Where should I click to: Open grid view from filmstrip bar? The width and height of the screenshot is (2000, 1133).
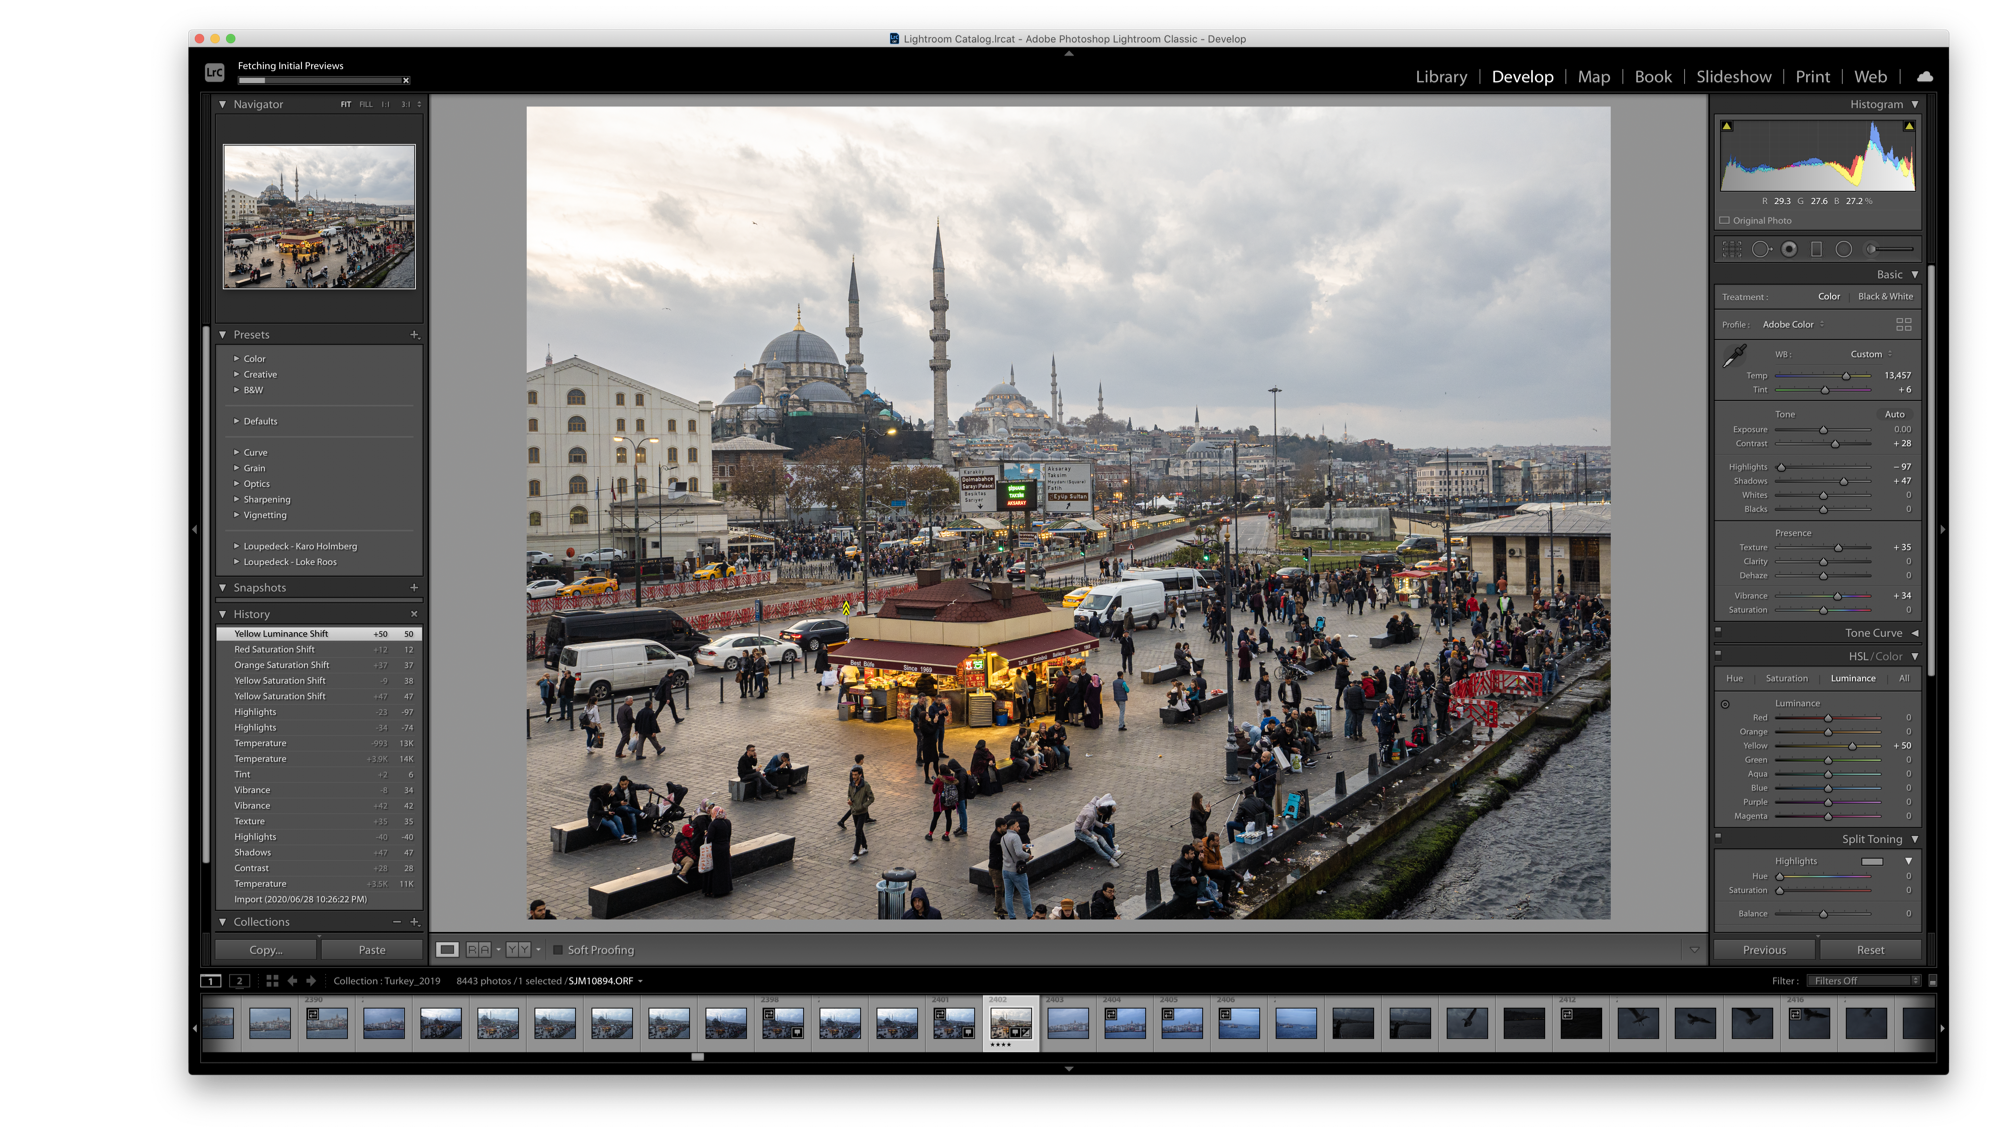click(x=272, y=981)
